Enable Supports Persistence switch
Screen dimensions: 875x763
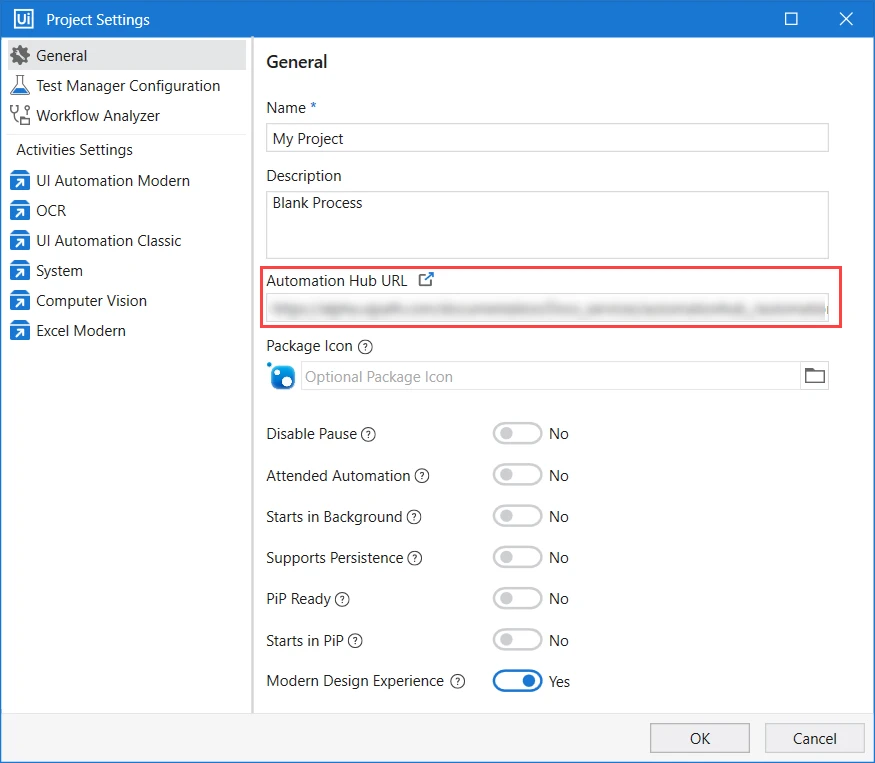coord(517,557)
